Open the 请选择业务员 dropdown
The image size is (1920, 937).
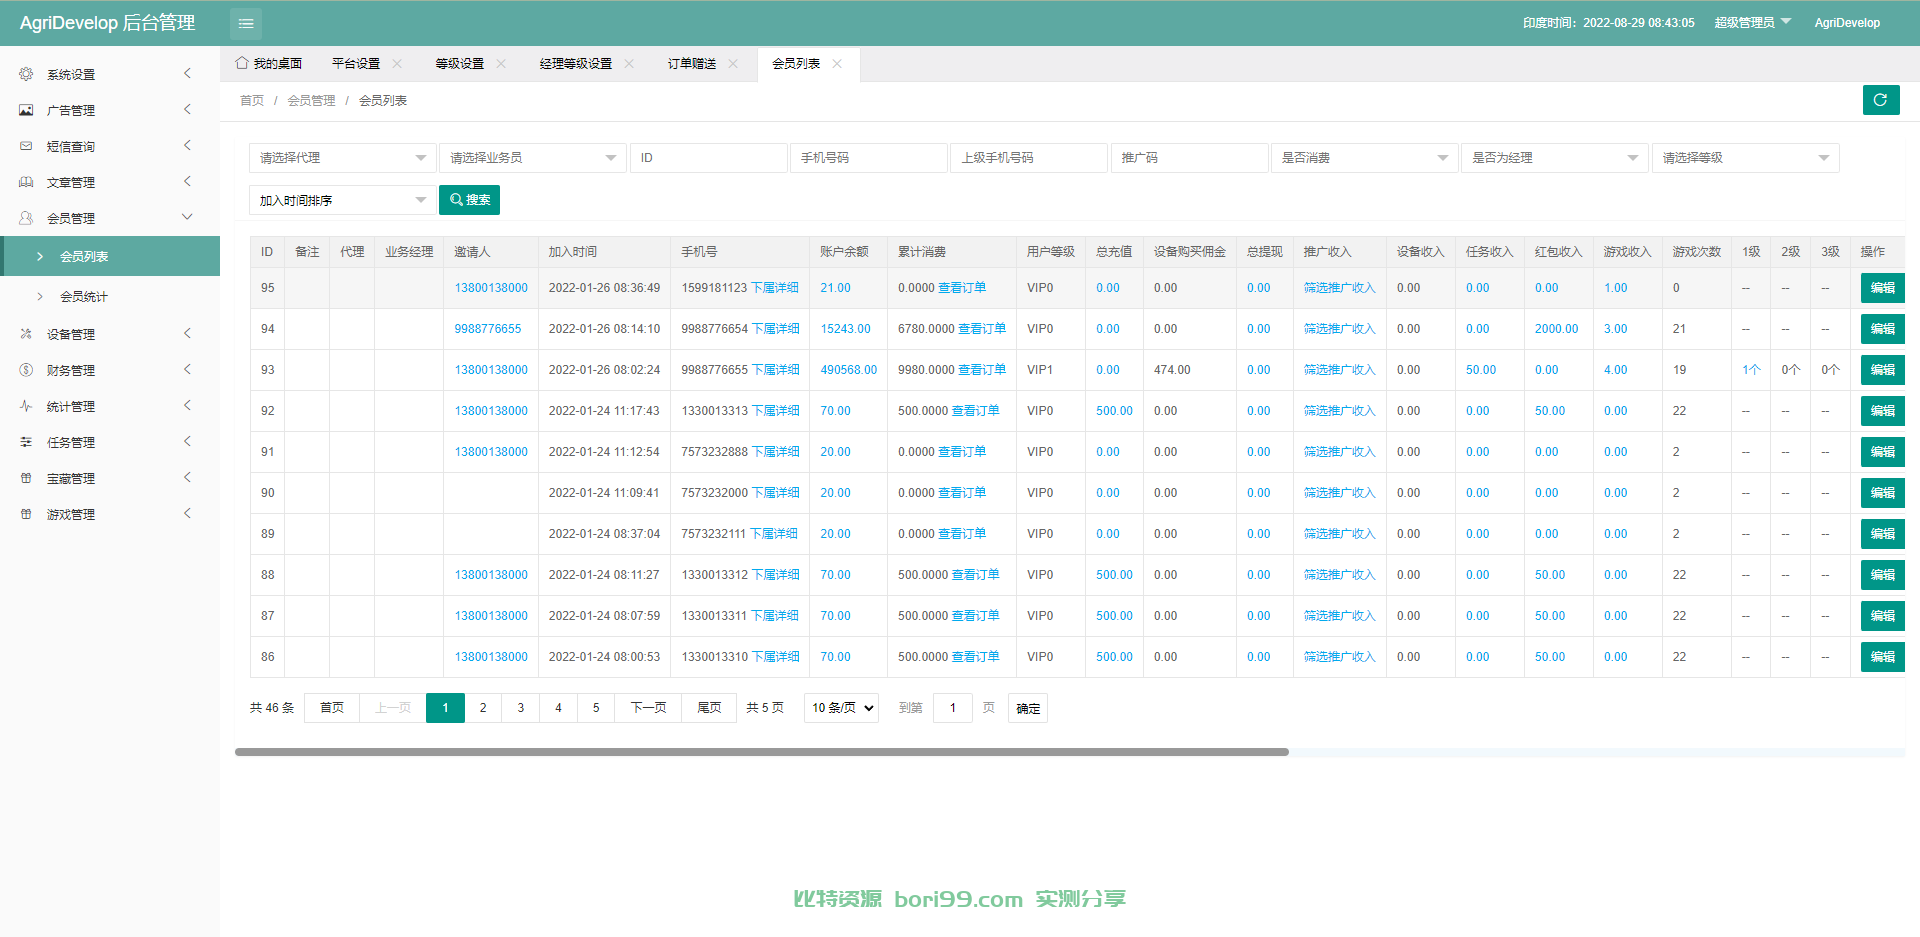(532, 158)
